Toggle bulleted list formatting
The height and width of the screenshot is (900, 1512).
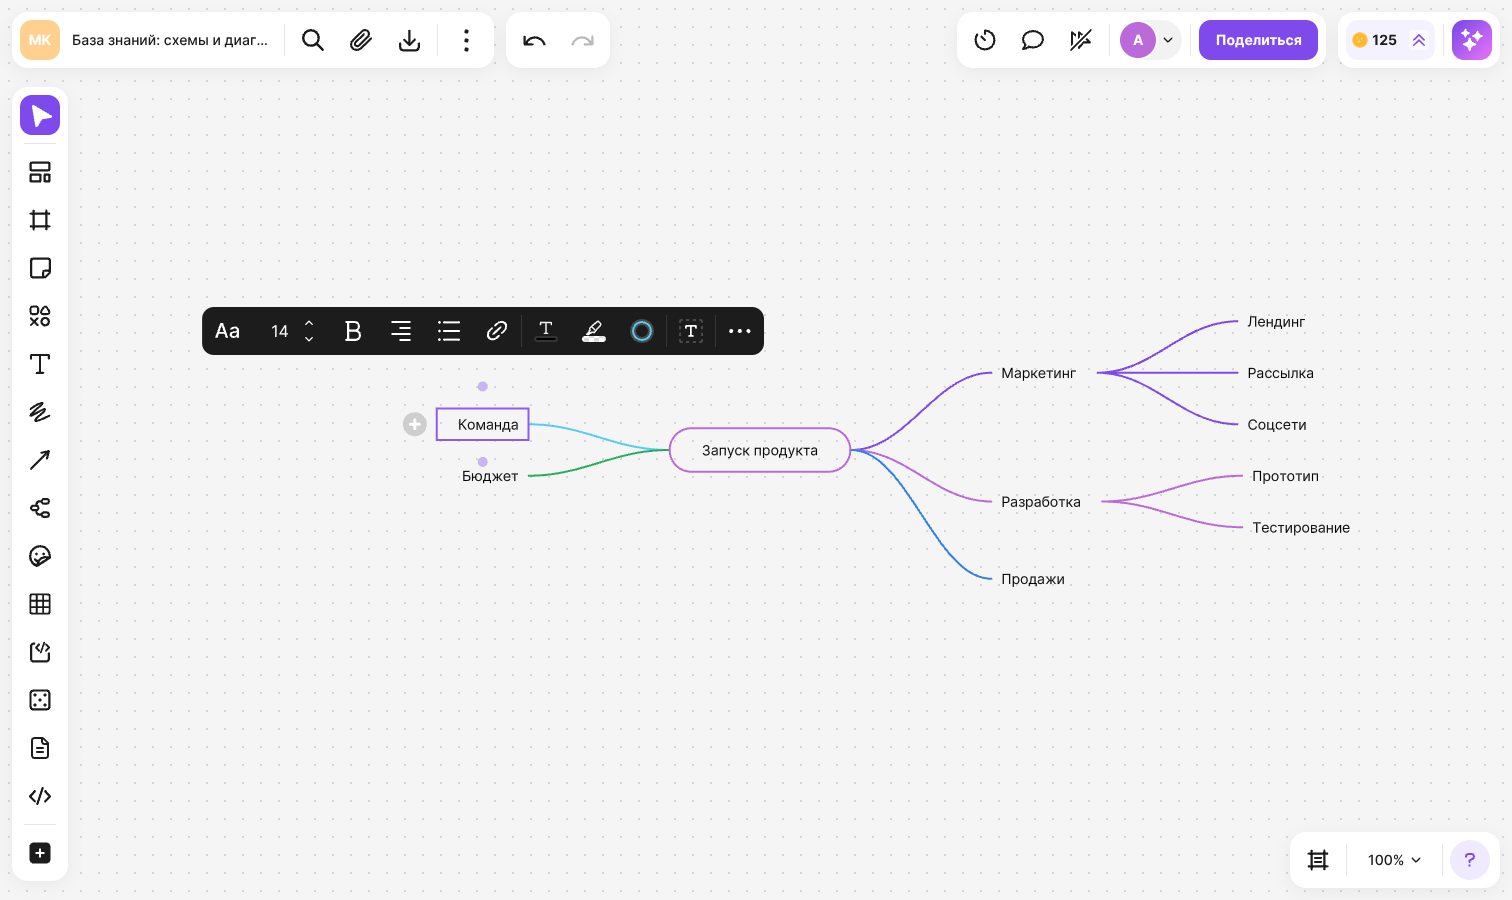pyautogui.click(x=449, y=331)
